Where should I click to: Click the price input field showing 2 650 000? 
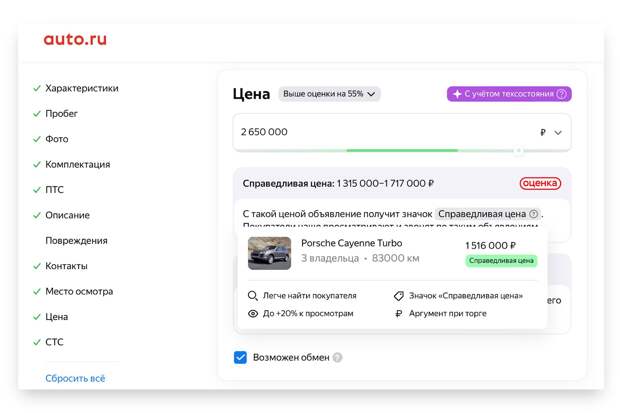pyautogui.click(x=402, y=132)
